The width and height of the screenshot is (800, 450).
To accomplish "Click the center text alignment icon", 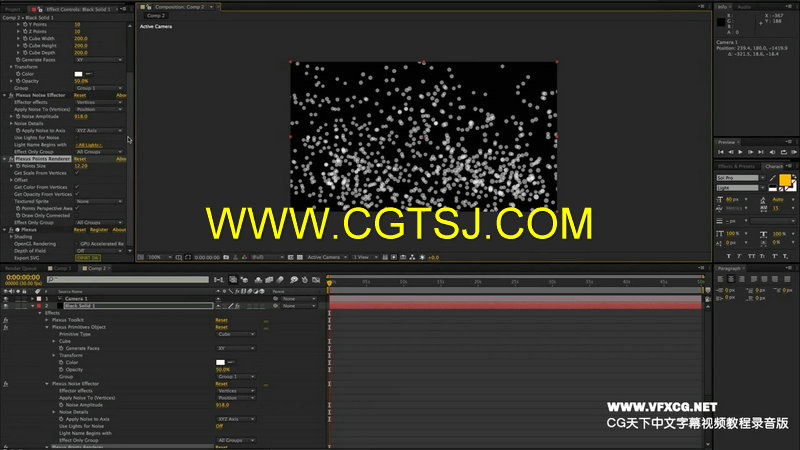I will coord(731,279).
